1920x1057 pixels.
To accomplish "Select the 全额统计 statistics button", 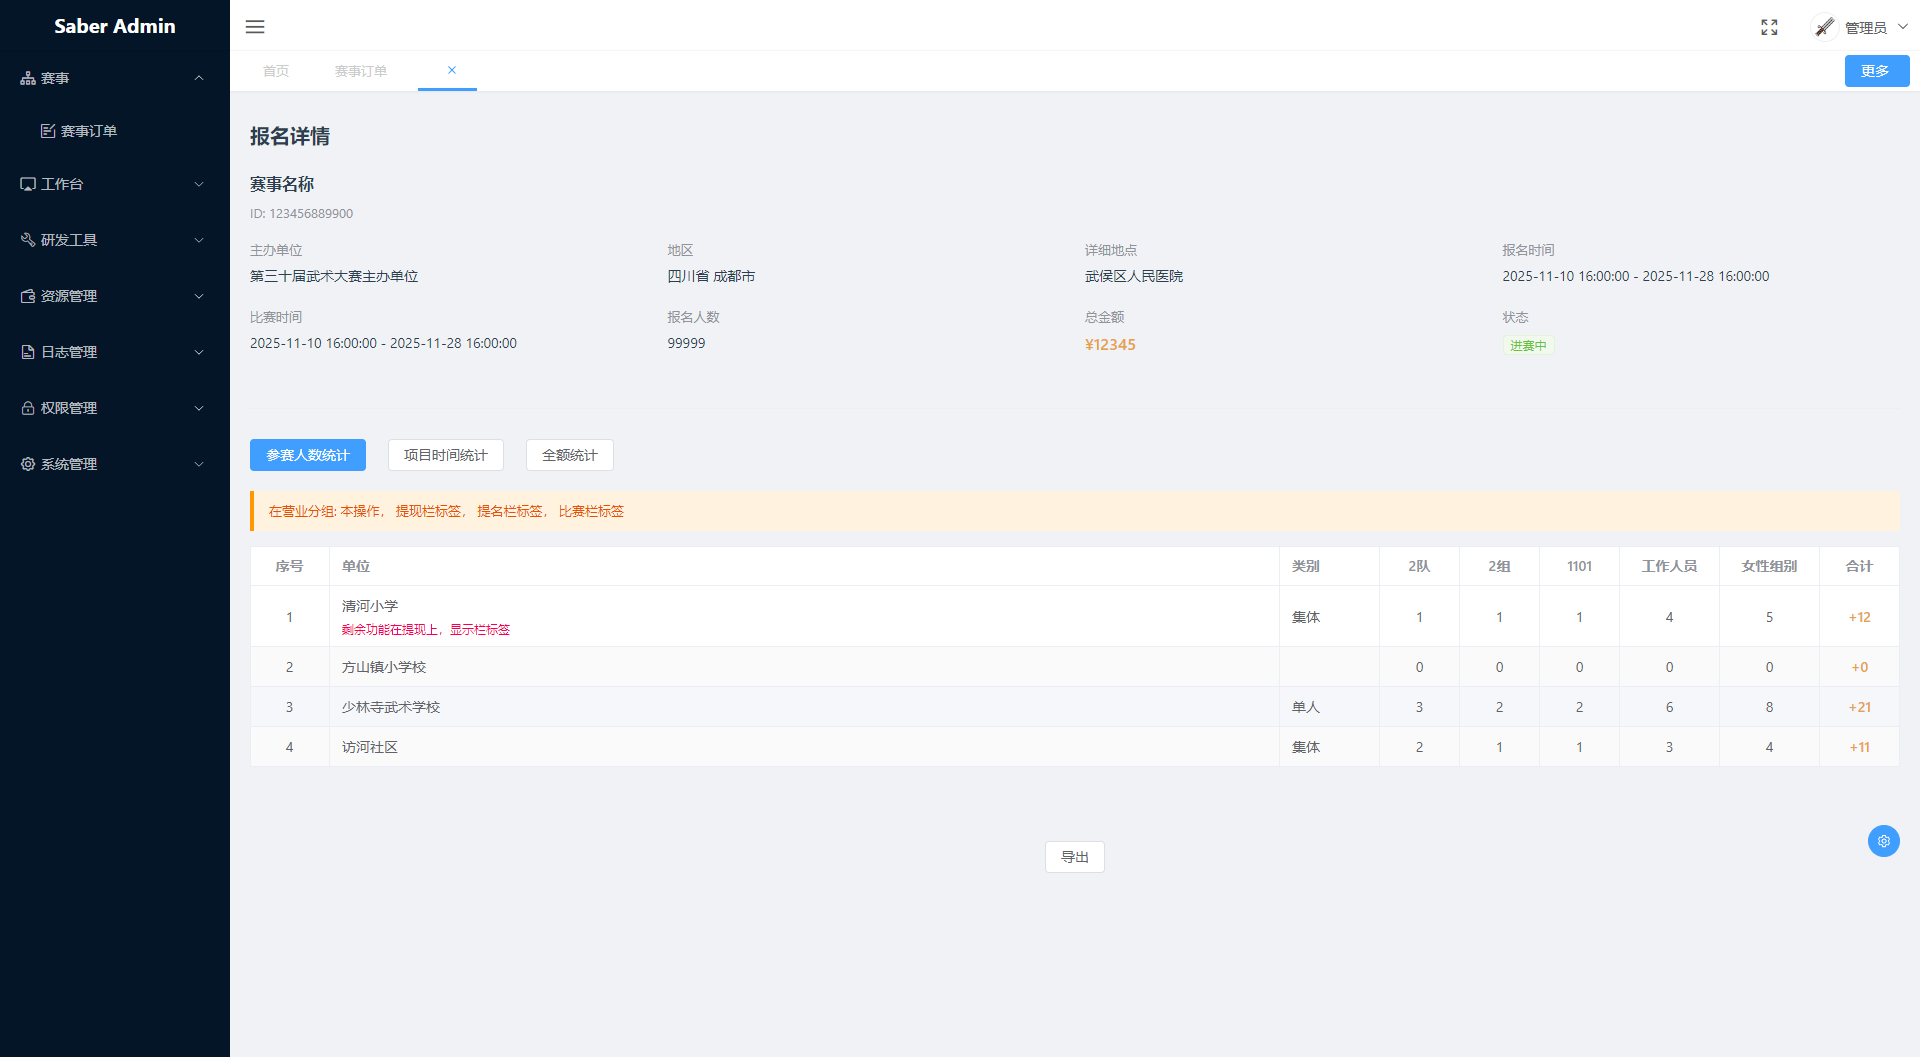I will click(569, 455).
